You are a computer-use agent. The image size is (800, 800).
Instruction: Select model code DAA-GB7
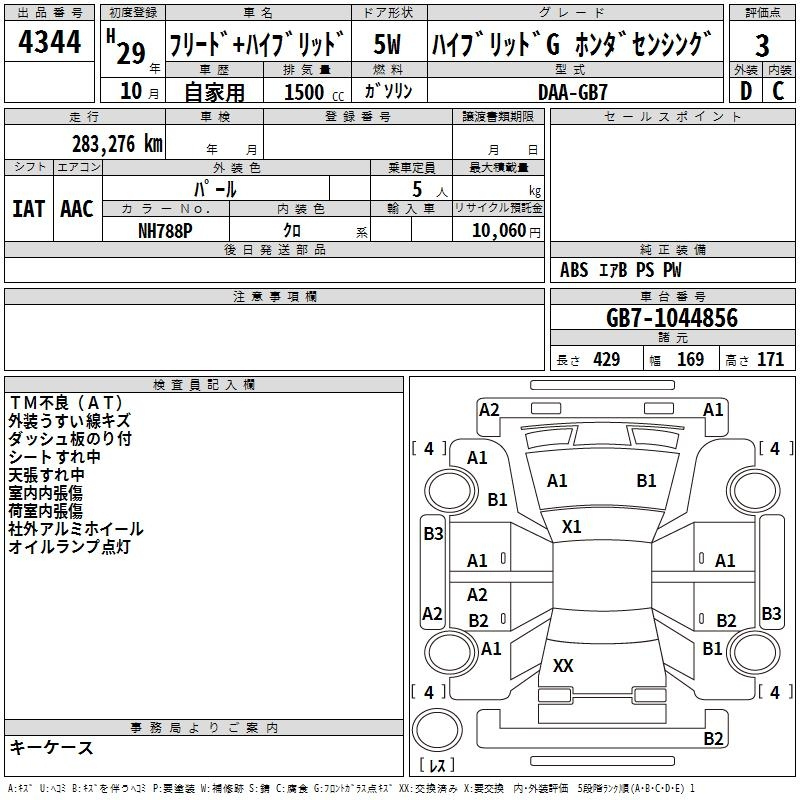573,92
